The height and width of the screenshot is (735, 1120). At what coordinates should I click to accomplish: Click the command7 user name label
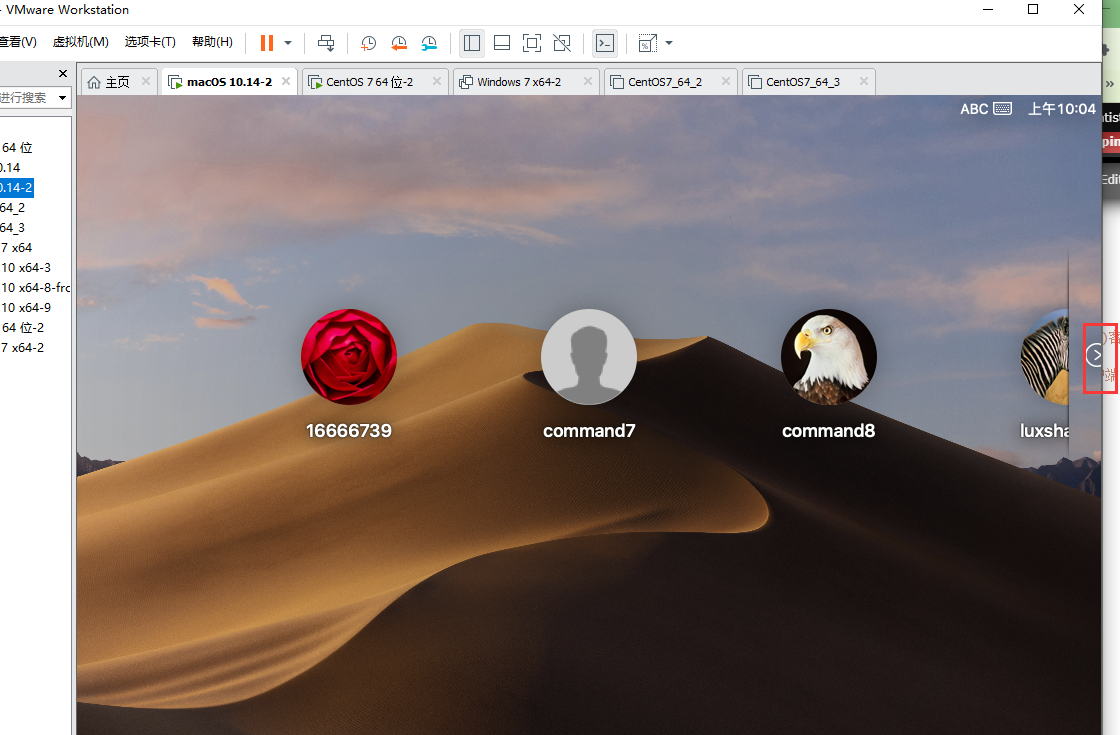tap(589, 431)
